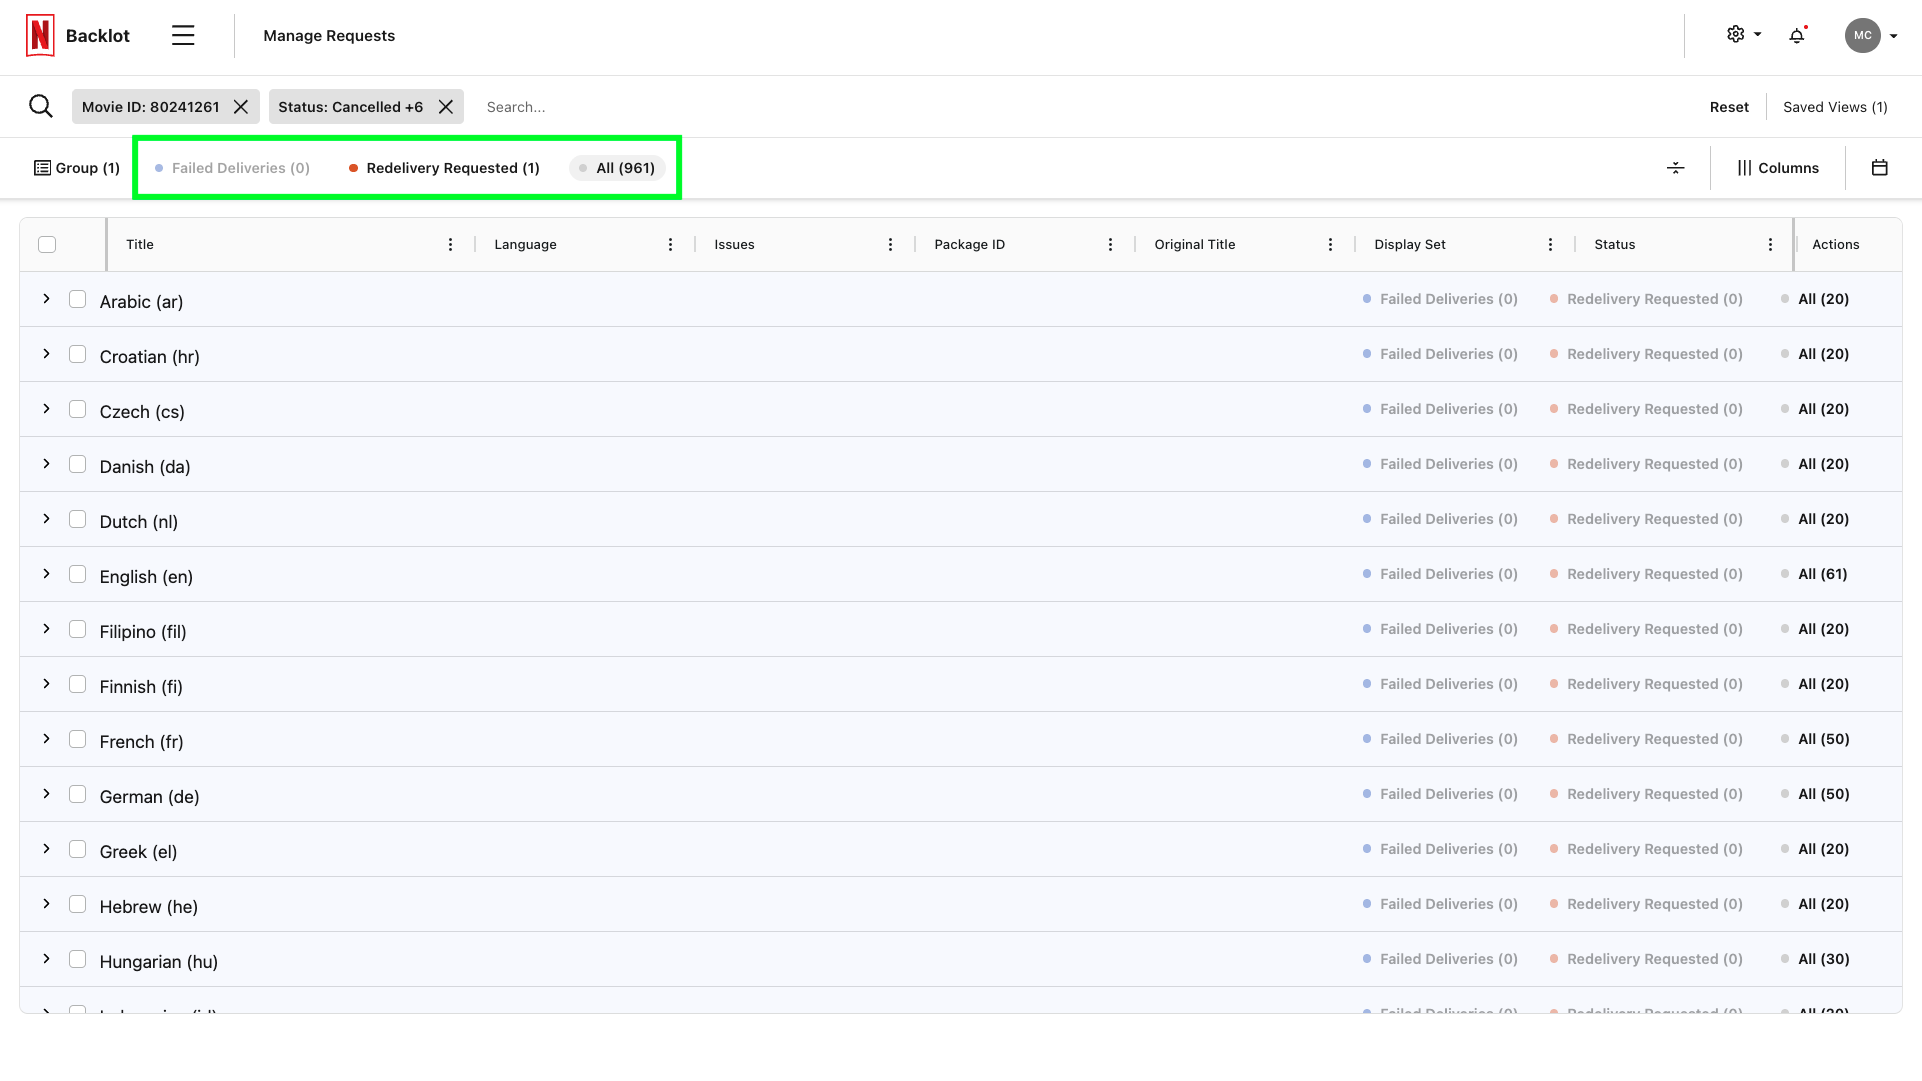Click the Reset button
The width and height of the screenshot is (1922, 1081).
point(1728,107)
